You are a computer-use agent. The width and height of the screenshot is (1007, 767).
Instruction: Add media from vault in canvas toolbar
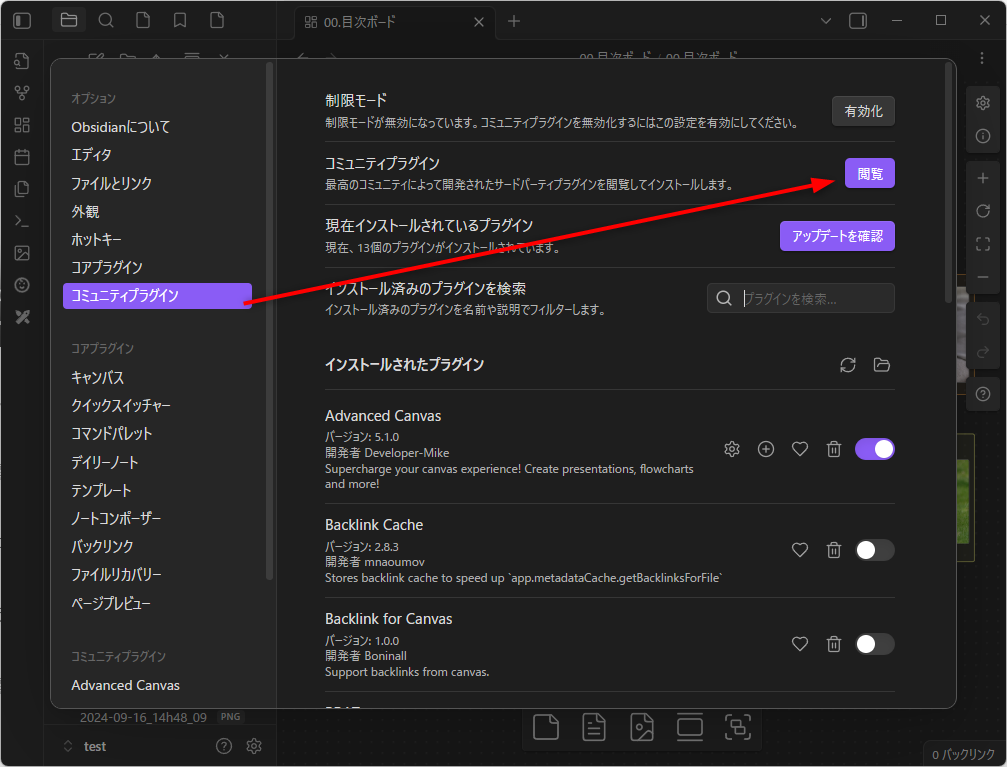pos(642,728)
